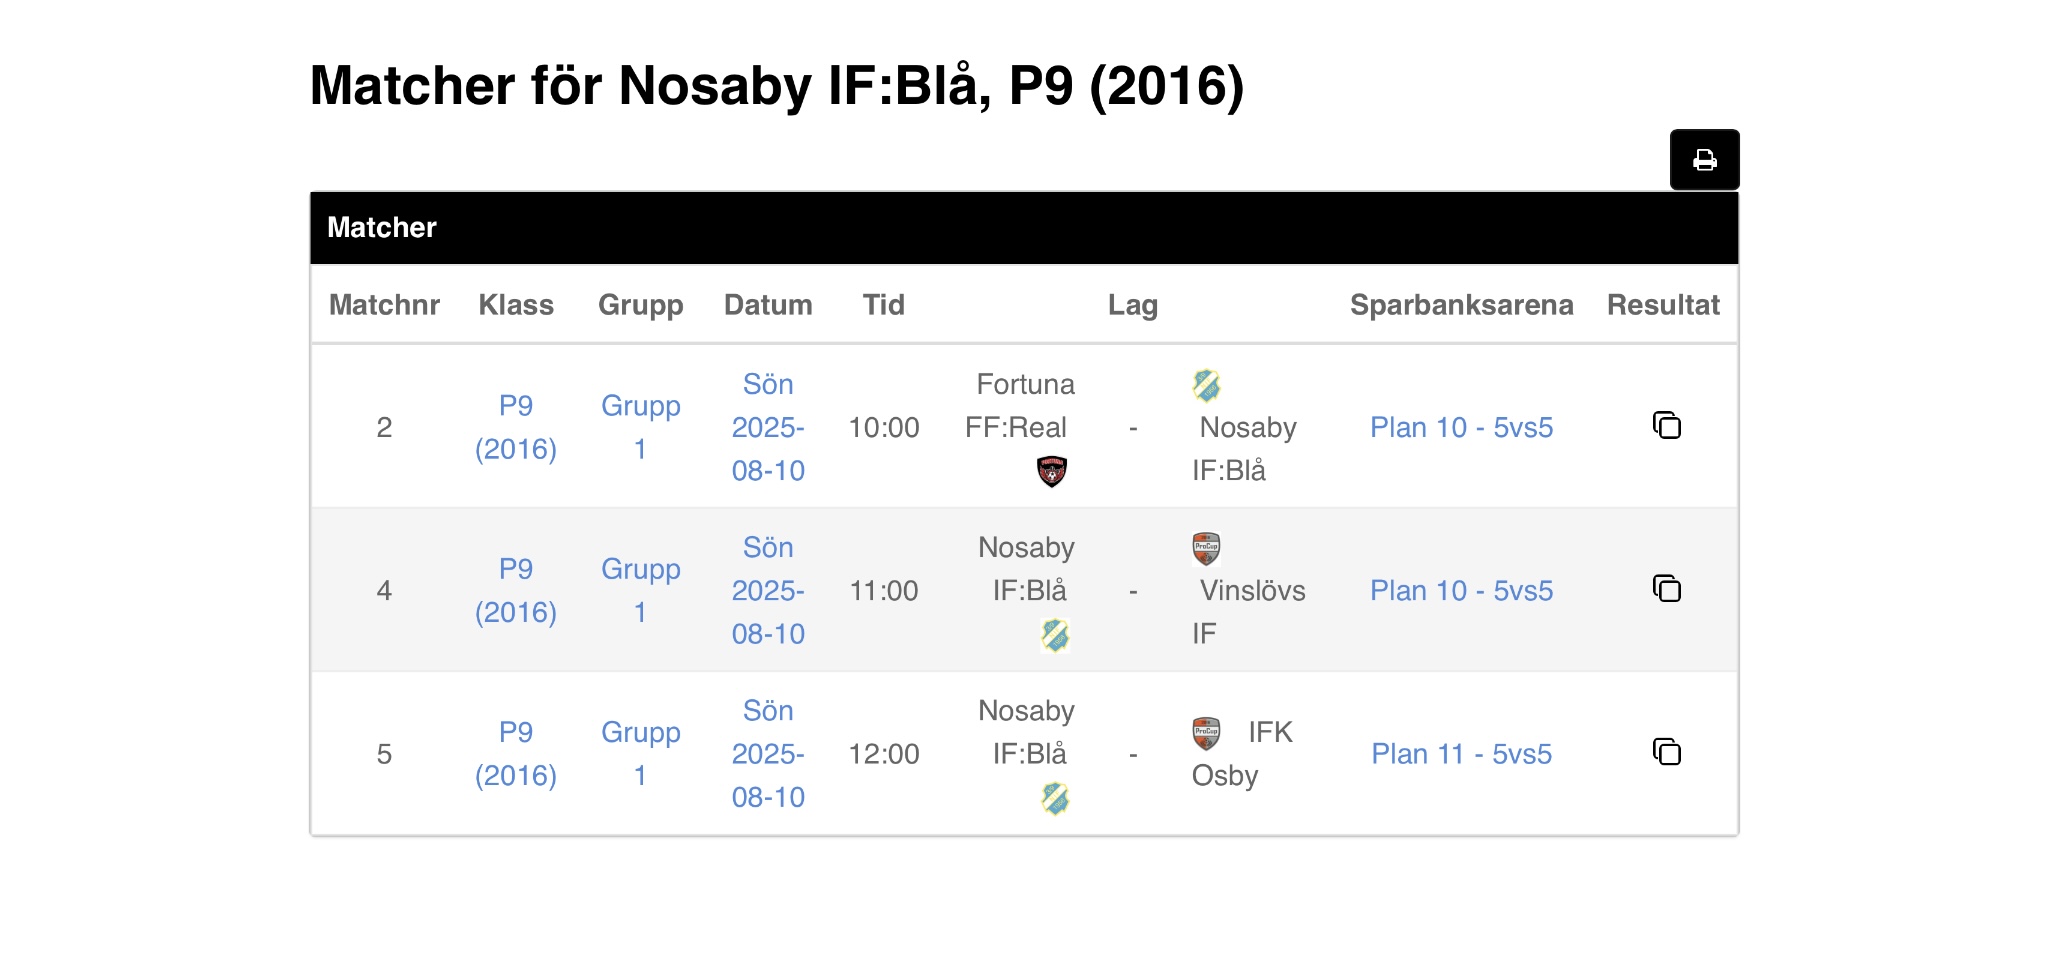Click IFK Osby team crest
The height and width of the screenshot is (964, 2067).
pos(1206,733)
